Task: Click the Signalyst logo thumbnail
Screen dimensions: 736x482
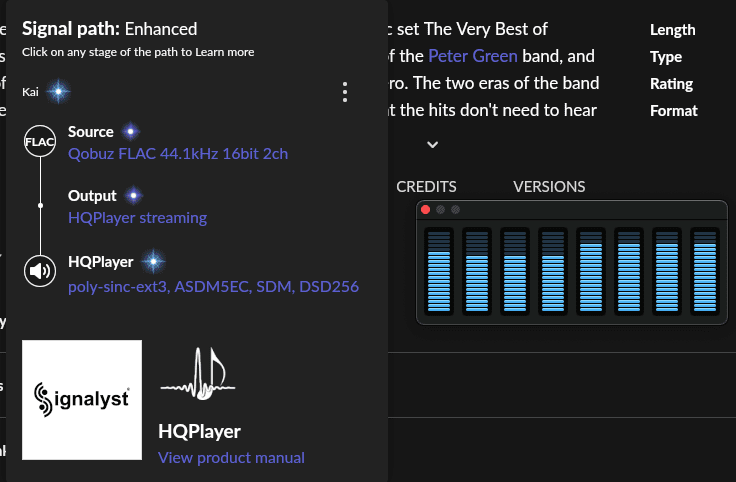Action: tap(82, 400)
